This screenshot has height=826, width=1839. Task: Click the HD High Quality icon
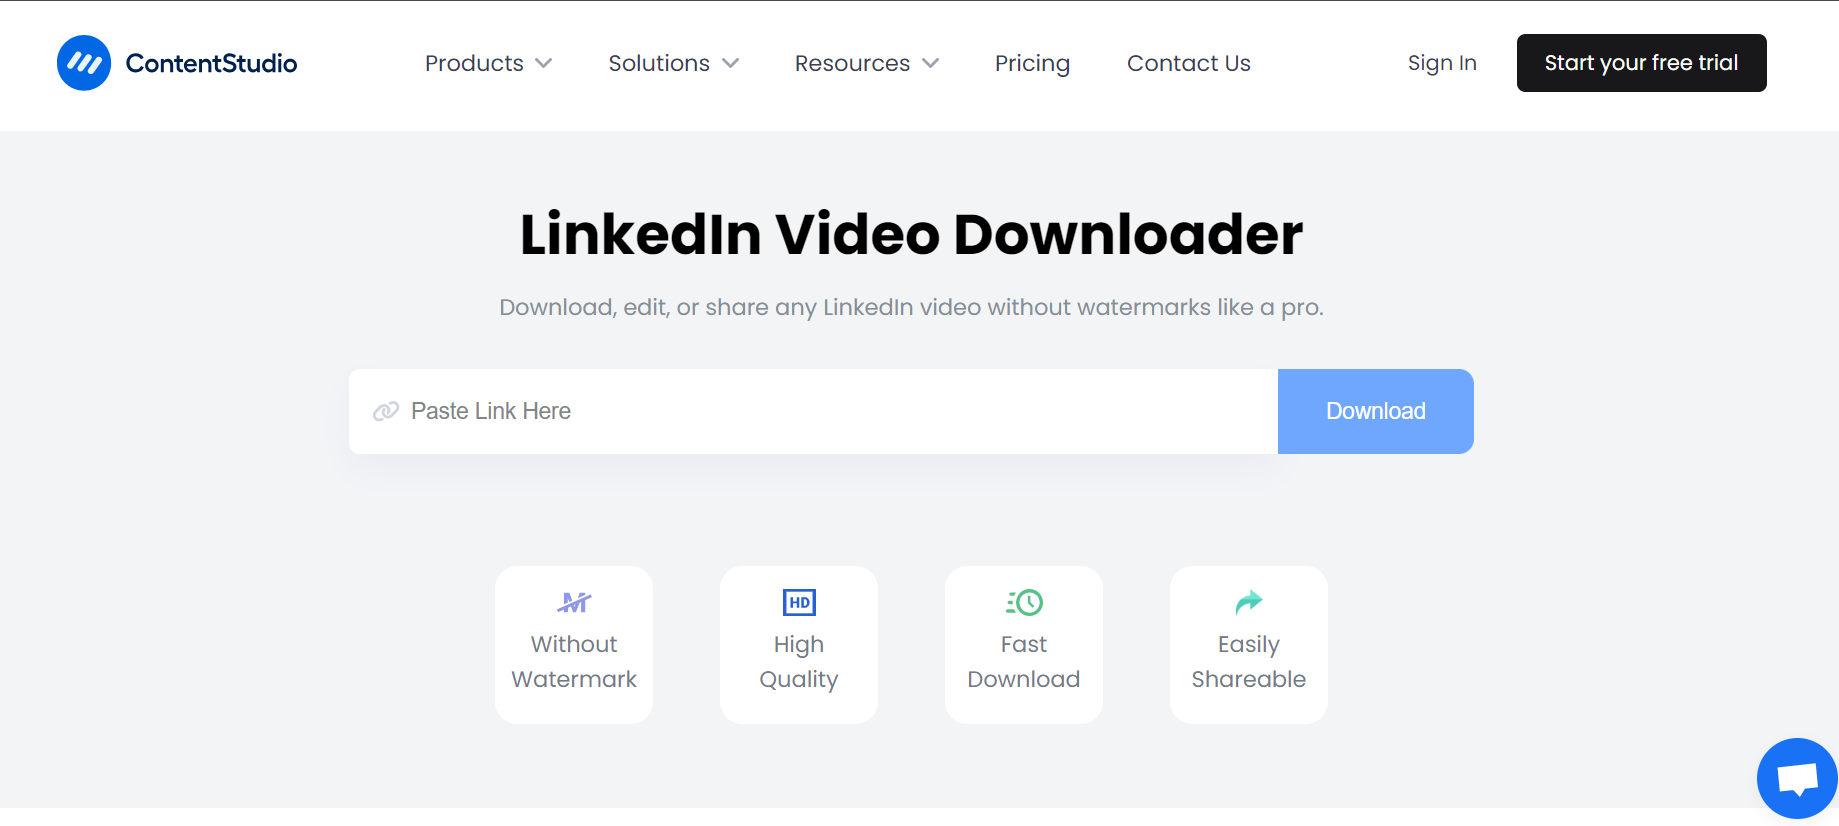[799, 602]
